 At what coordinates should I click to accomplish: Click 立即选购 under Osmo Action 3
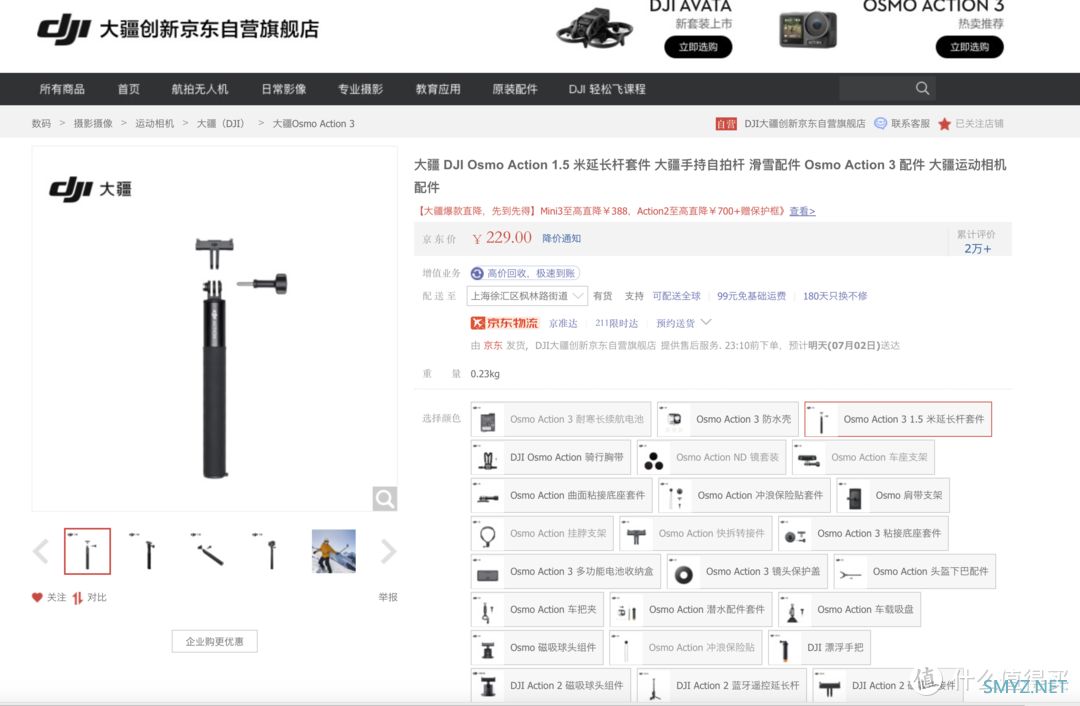969,47
